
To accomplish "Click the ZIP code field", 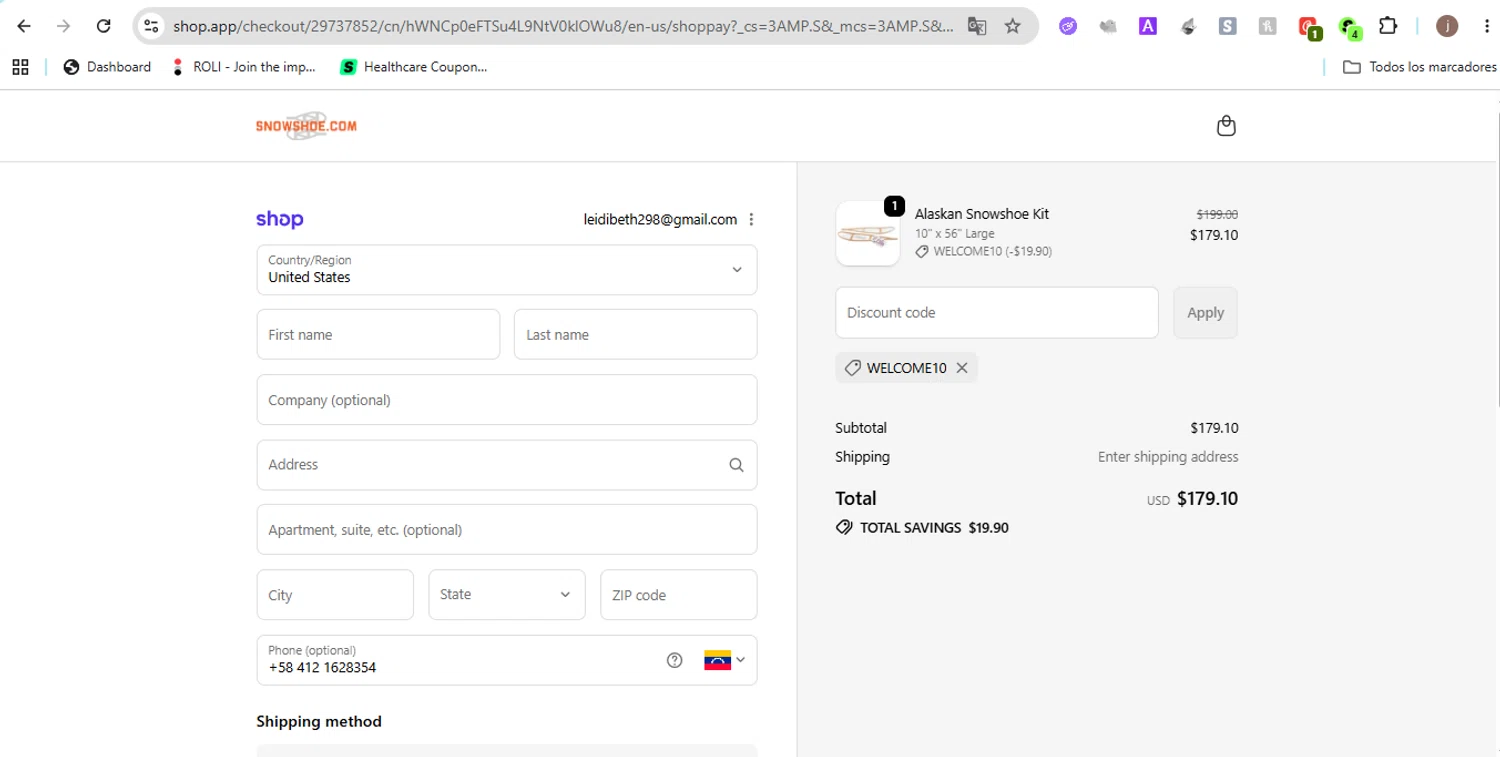I will click(678, 595).
